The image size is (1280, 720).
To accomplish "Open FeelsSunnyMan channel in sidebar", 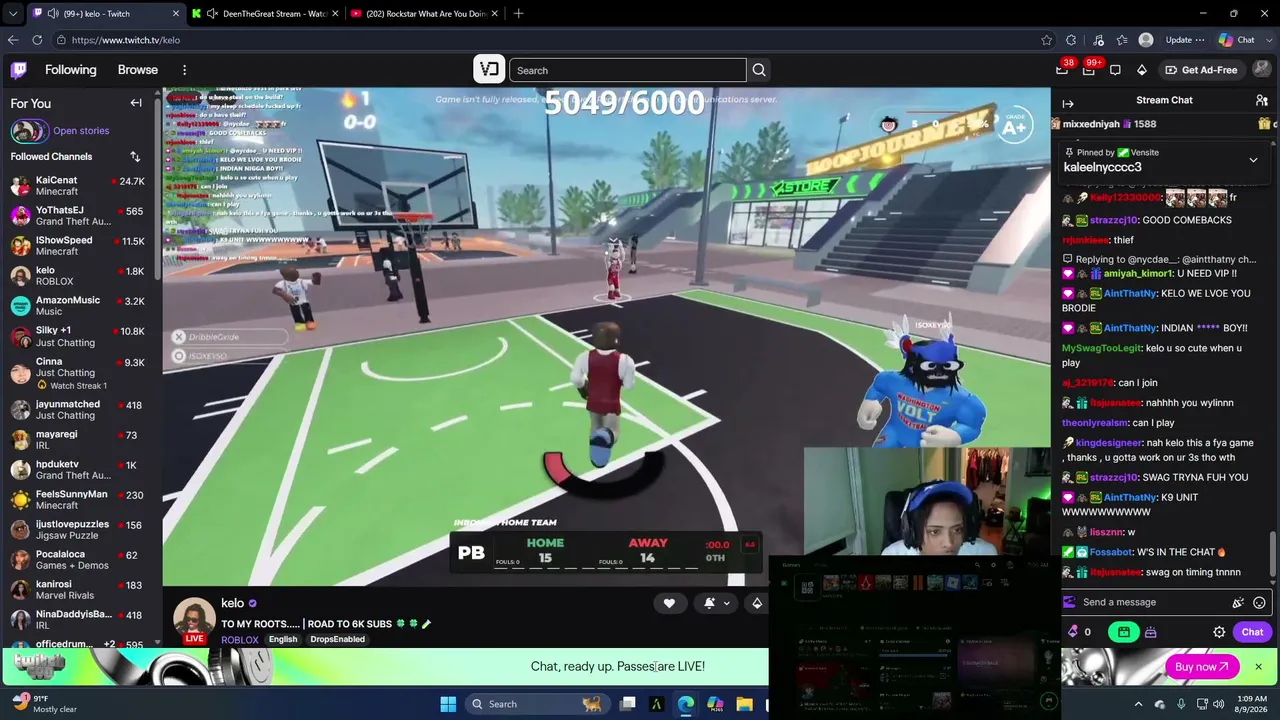I will [80, 500].
